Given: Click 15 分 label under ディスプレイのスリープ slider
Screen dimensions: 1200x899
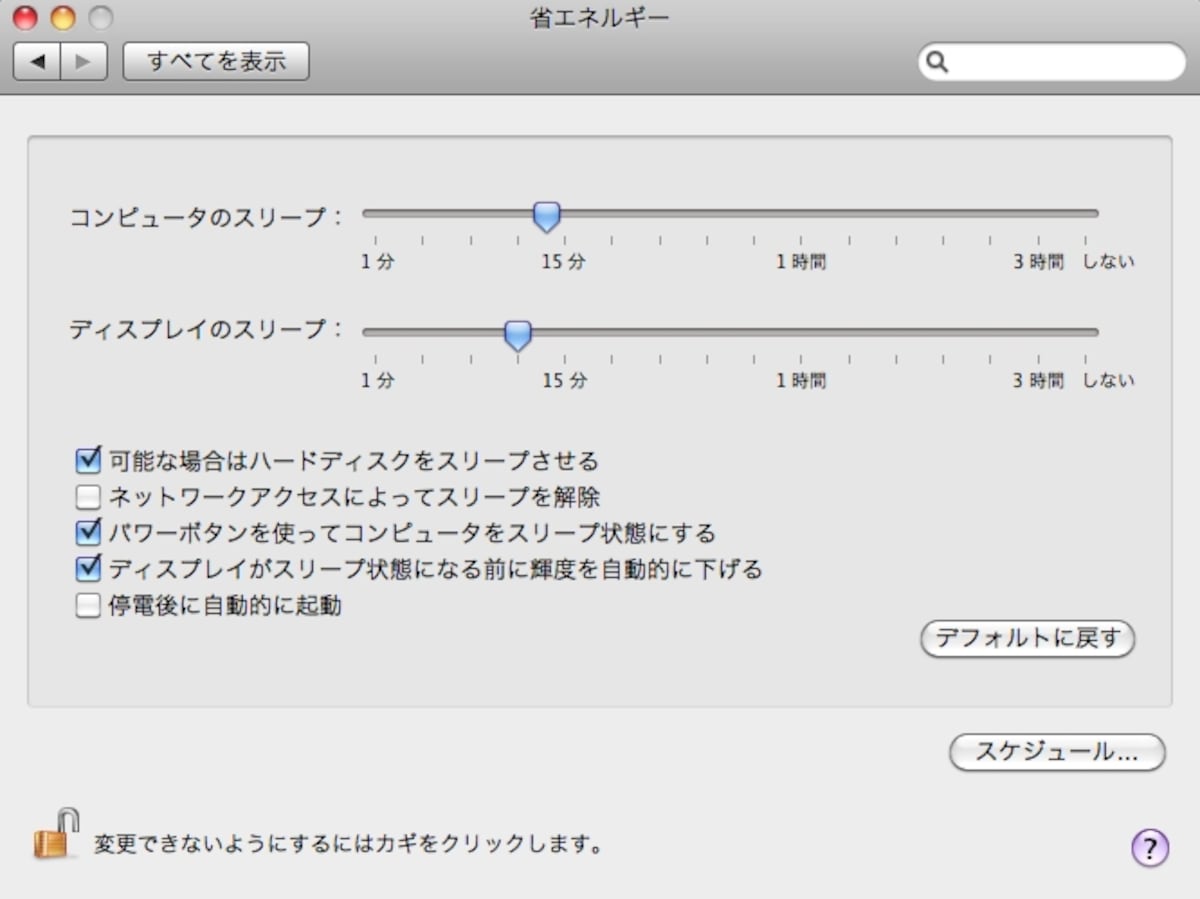Looking at the screenshot, I should pos(564,381).
